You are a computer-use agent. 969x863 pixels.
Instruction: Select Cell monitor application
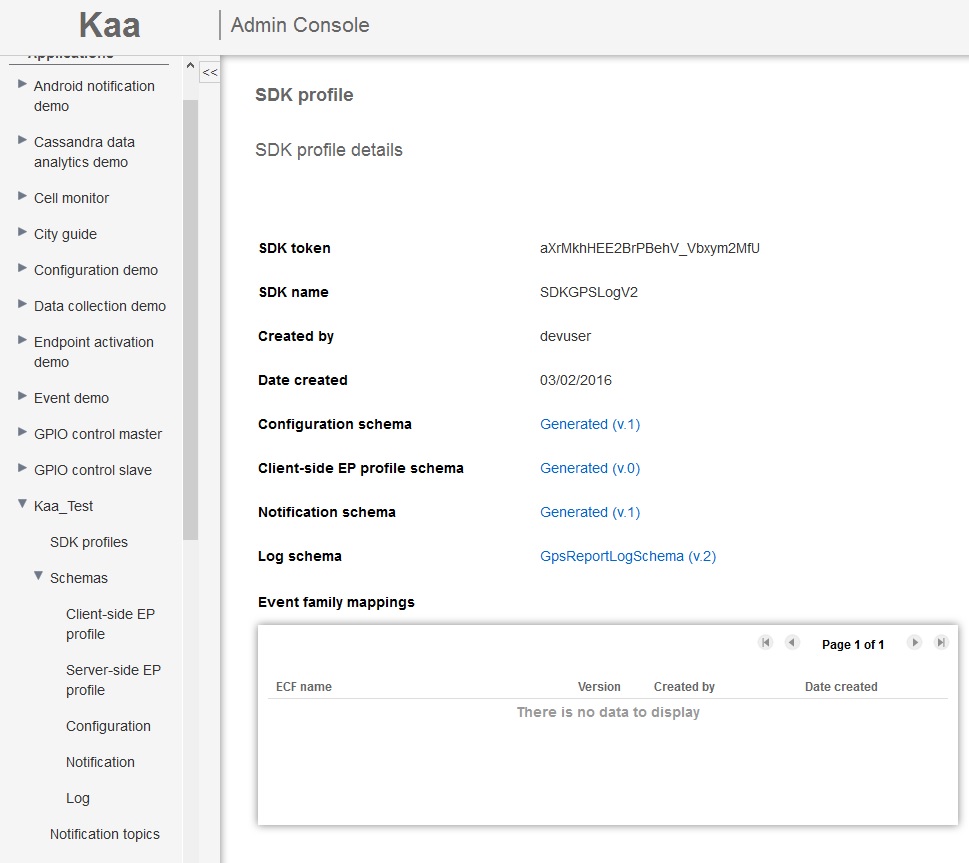click(71, 198)
